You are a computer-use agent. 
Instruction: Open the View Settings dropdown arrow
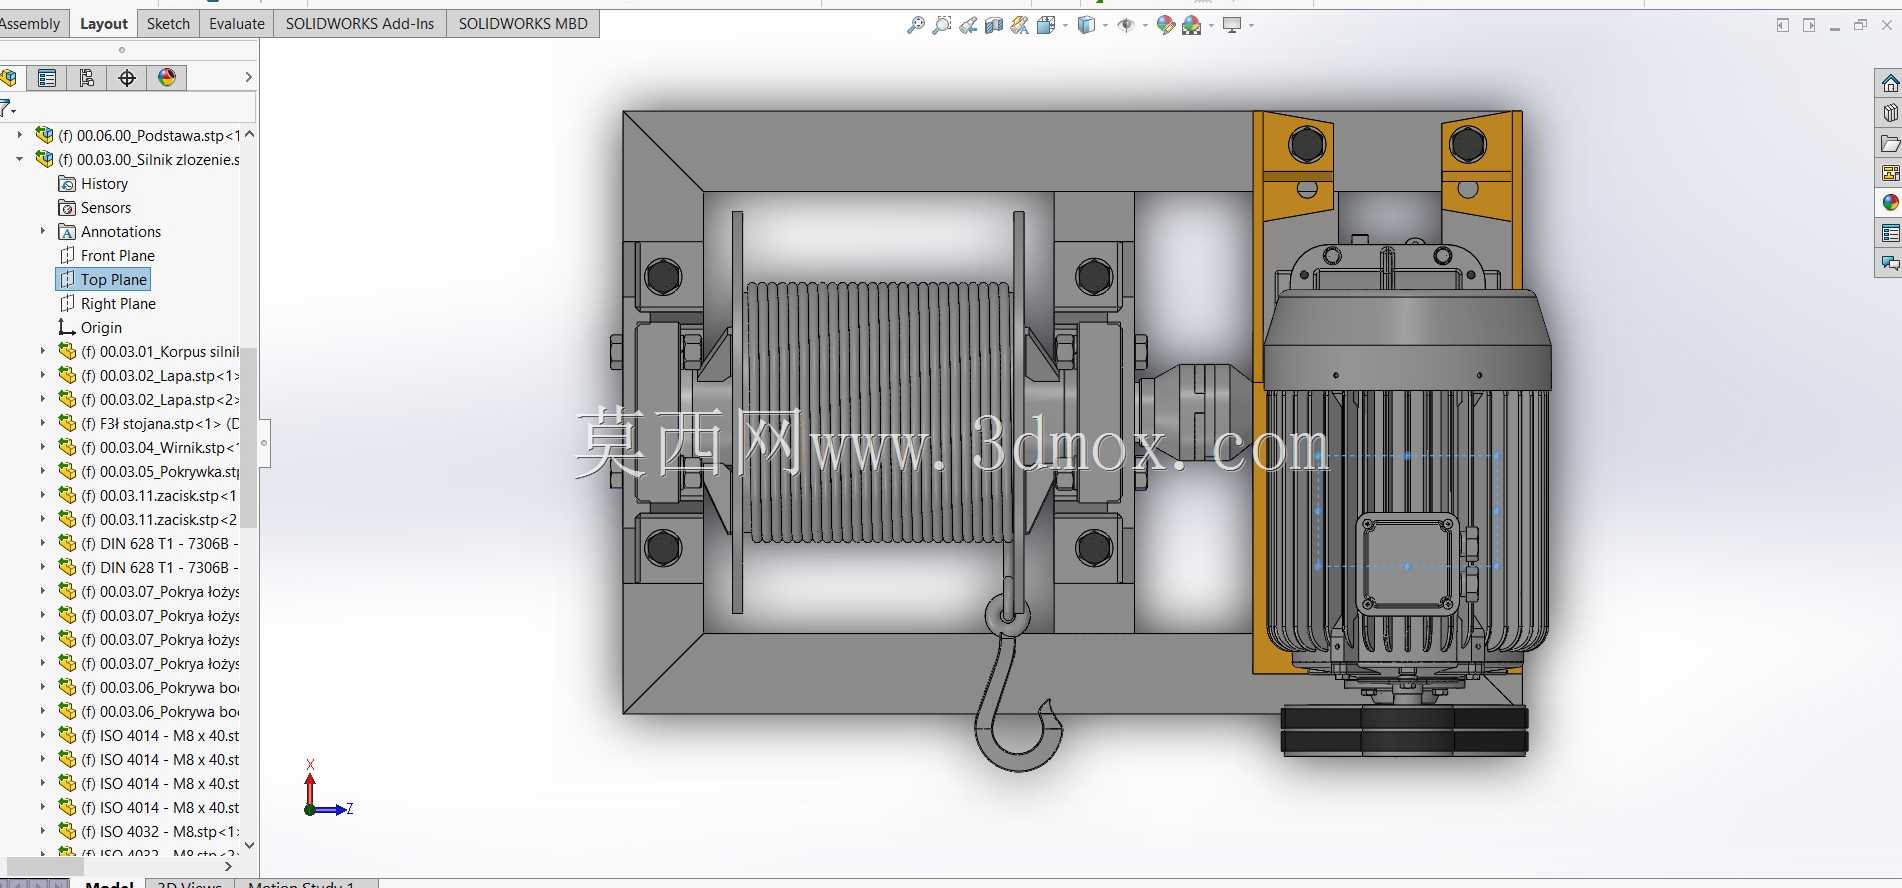(x=1251, y=25)
